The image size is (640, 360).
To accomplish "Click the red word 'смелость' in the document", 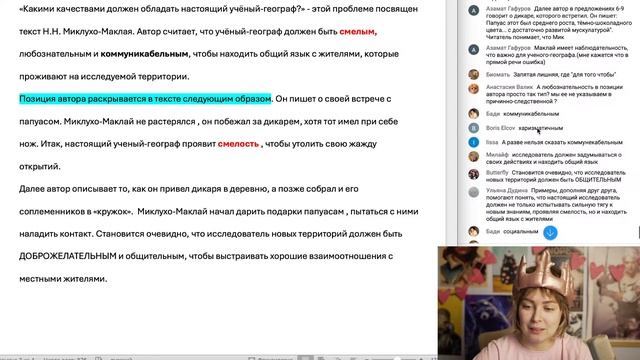I will tap(238, 144).
